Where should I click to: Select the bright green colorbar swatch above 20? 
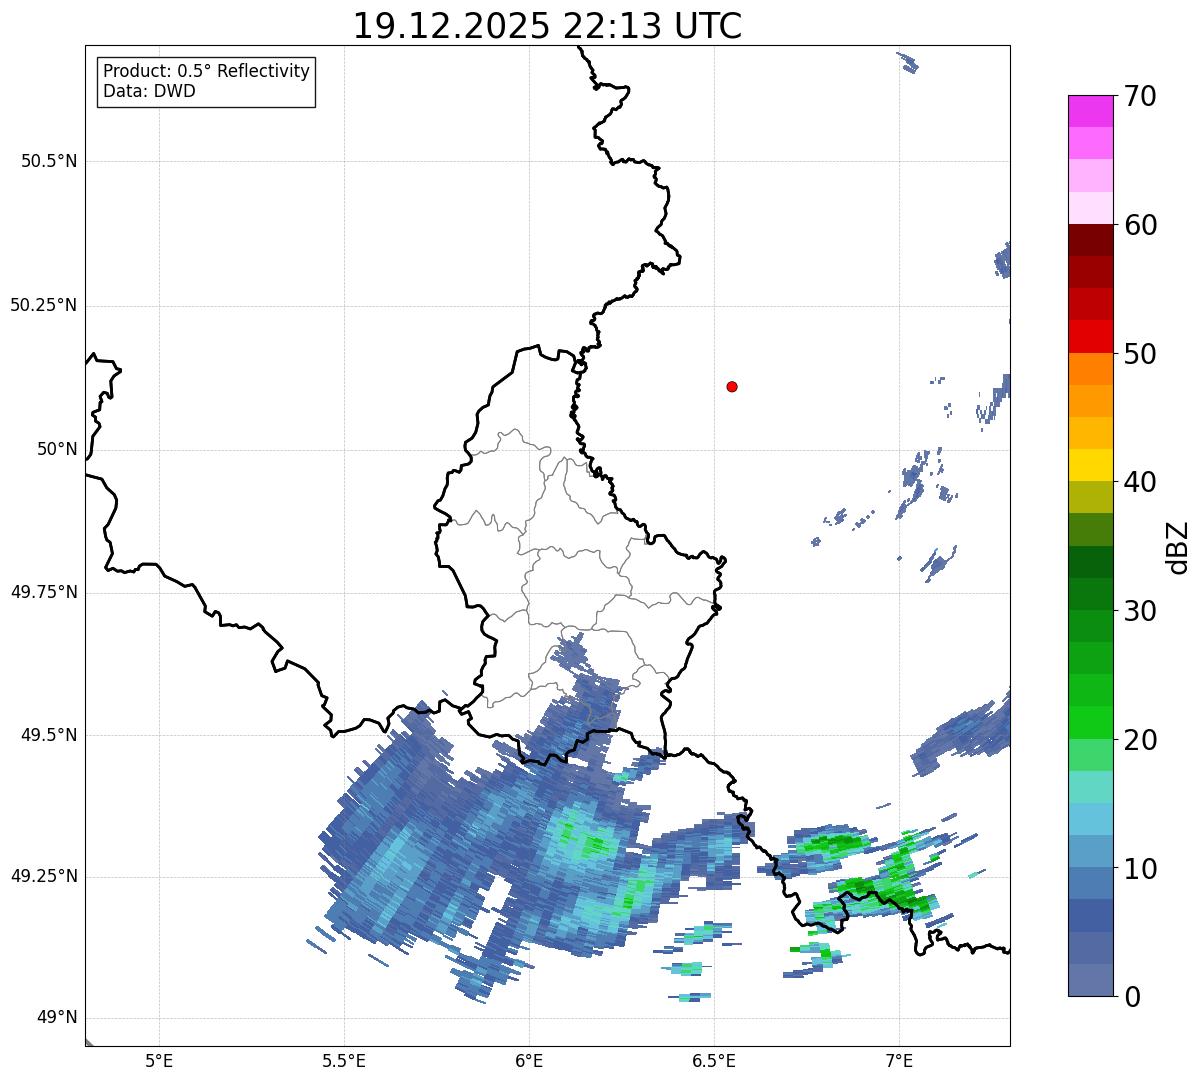pos(1090,722)
